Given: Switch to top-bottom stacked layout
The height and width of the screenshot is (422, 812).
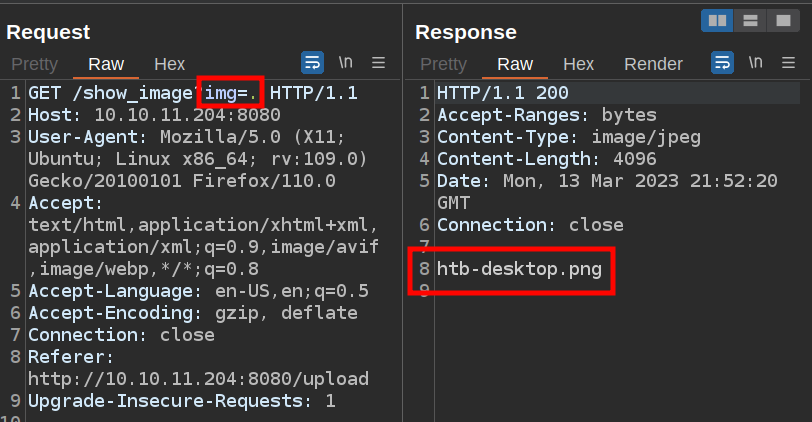Looking at the screenshot, I should point(751,20).
